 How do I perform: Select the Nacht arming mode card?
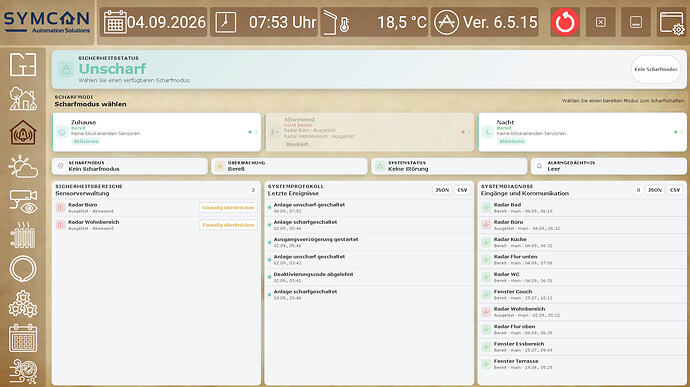(582, 132)
